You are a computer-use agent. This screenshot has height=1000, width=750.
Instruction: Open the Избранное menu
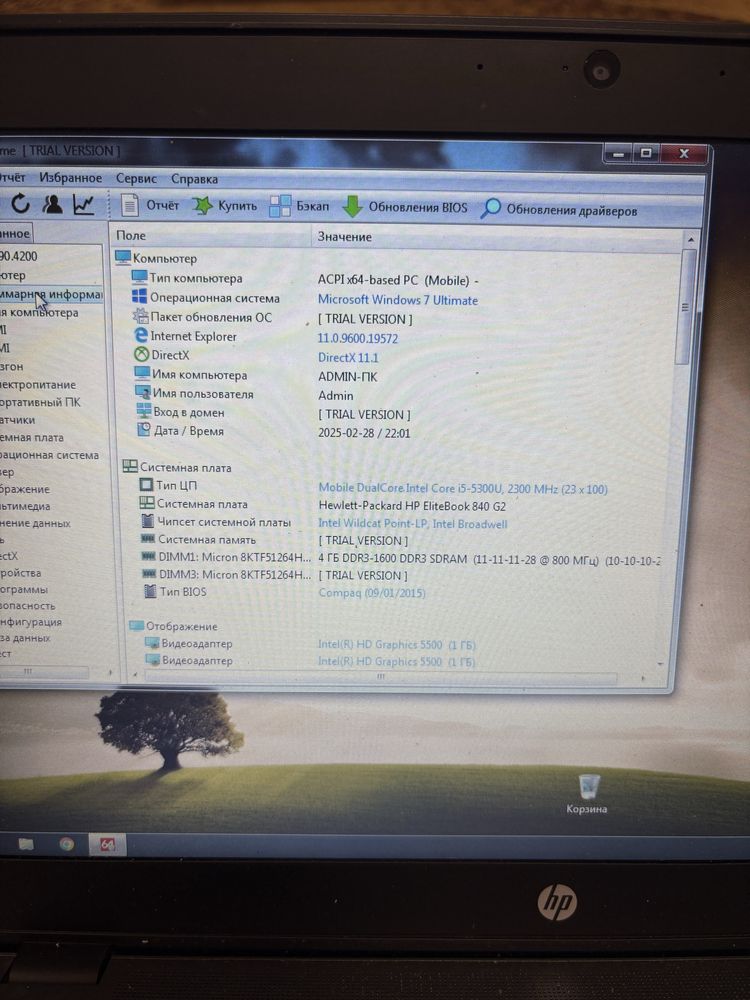point(70,178)
